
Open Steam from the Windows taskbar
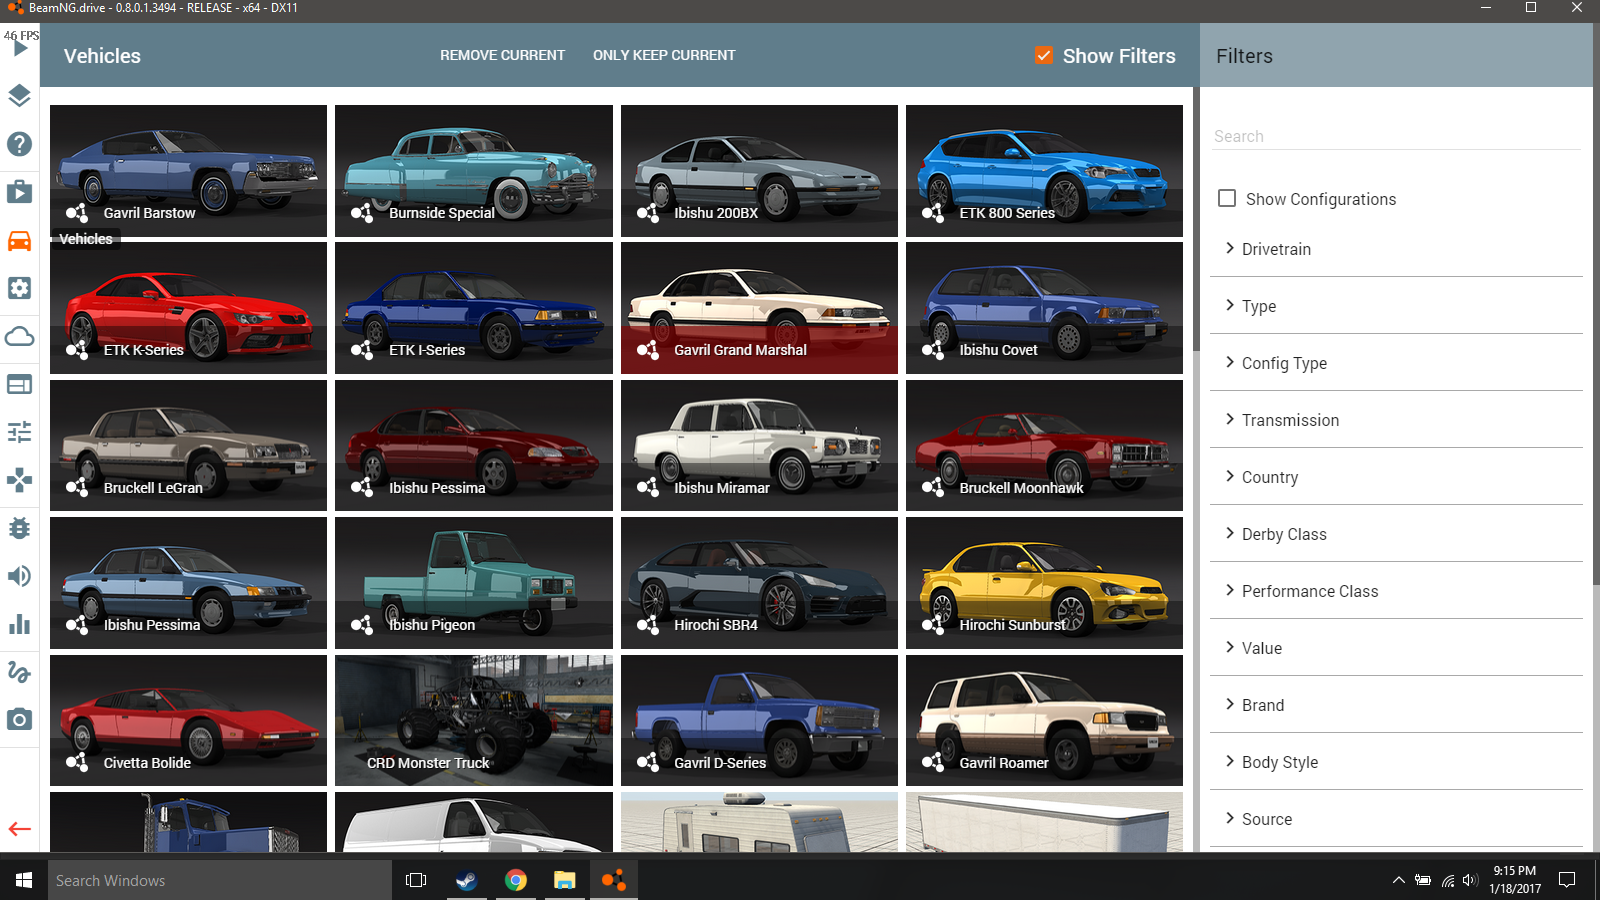point(466,880)
